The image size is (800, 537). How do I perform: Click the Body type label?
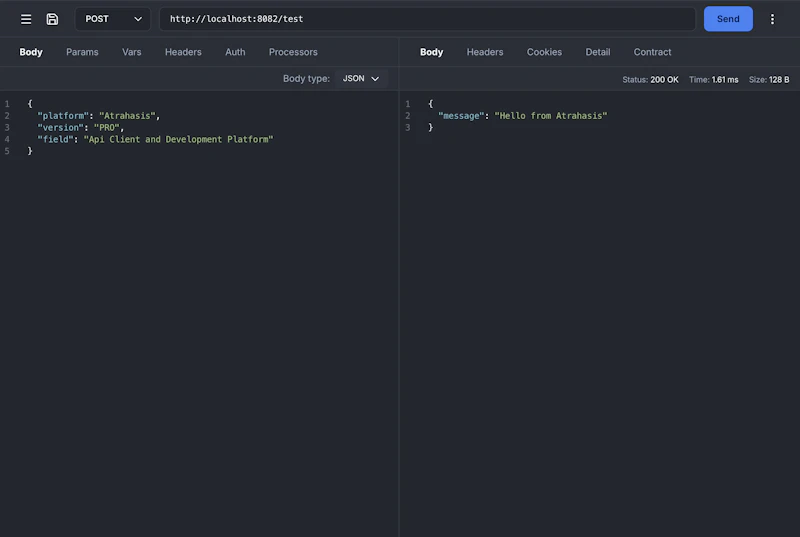click(x=306, y=79)
